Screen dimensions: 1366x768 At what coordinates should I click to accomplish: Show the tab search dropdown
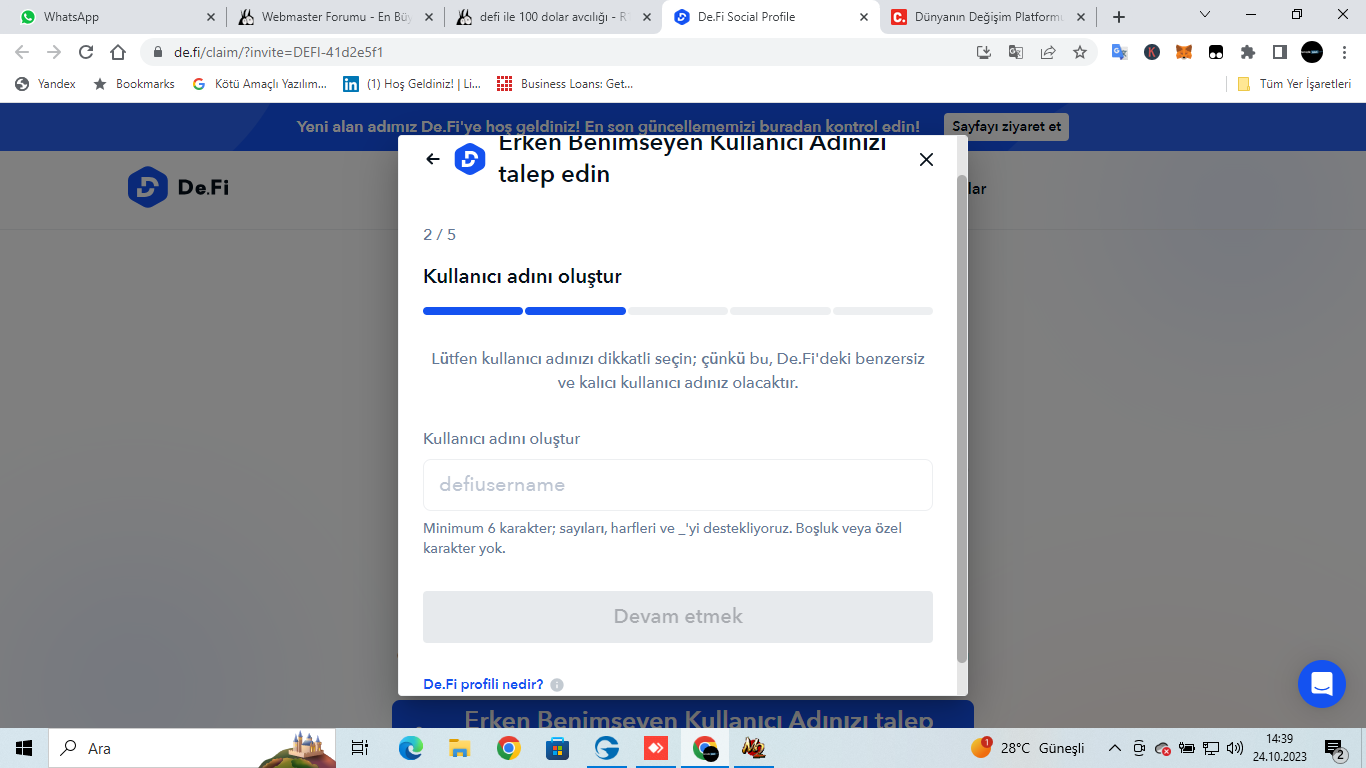click(x=1205, y=15)
